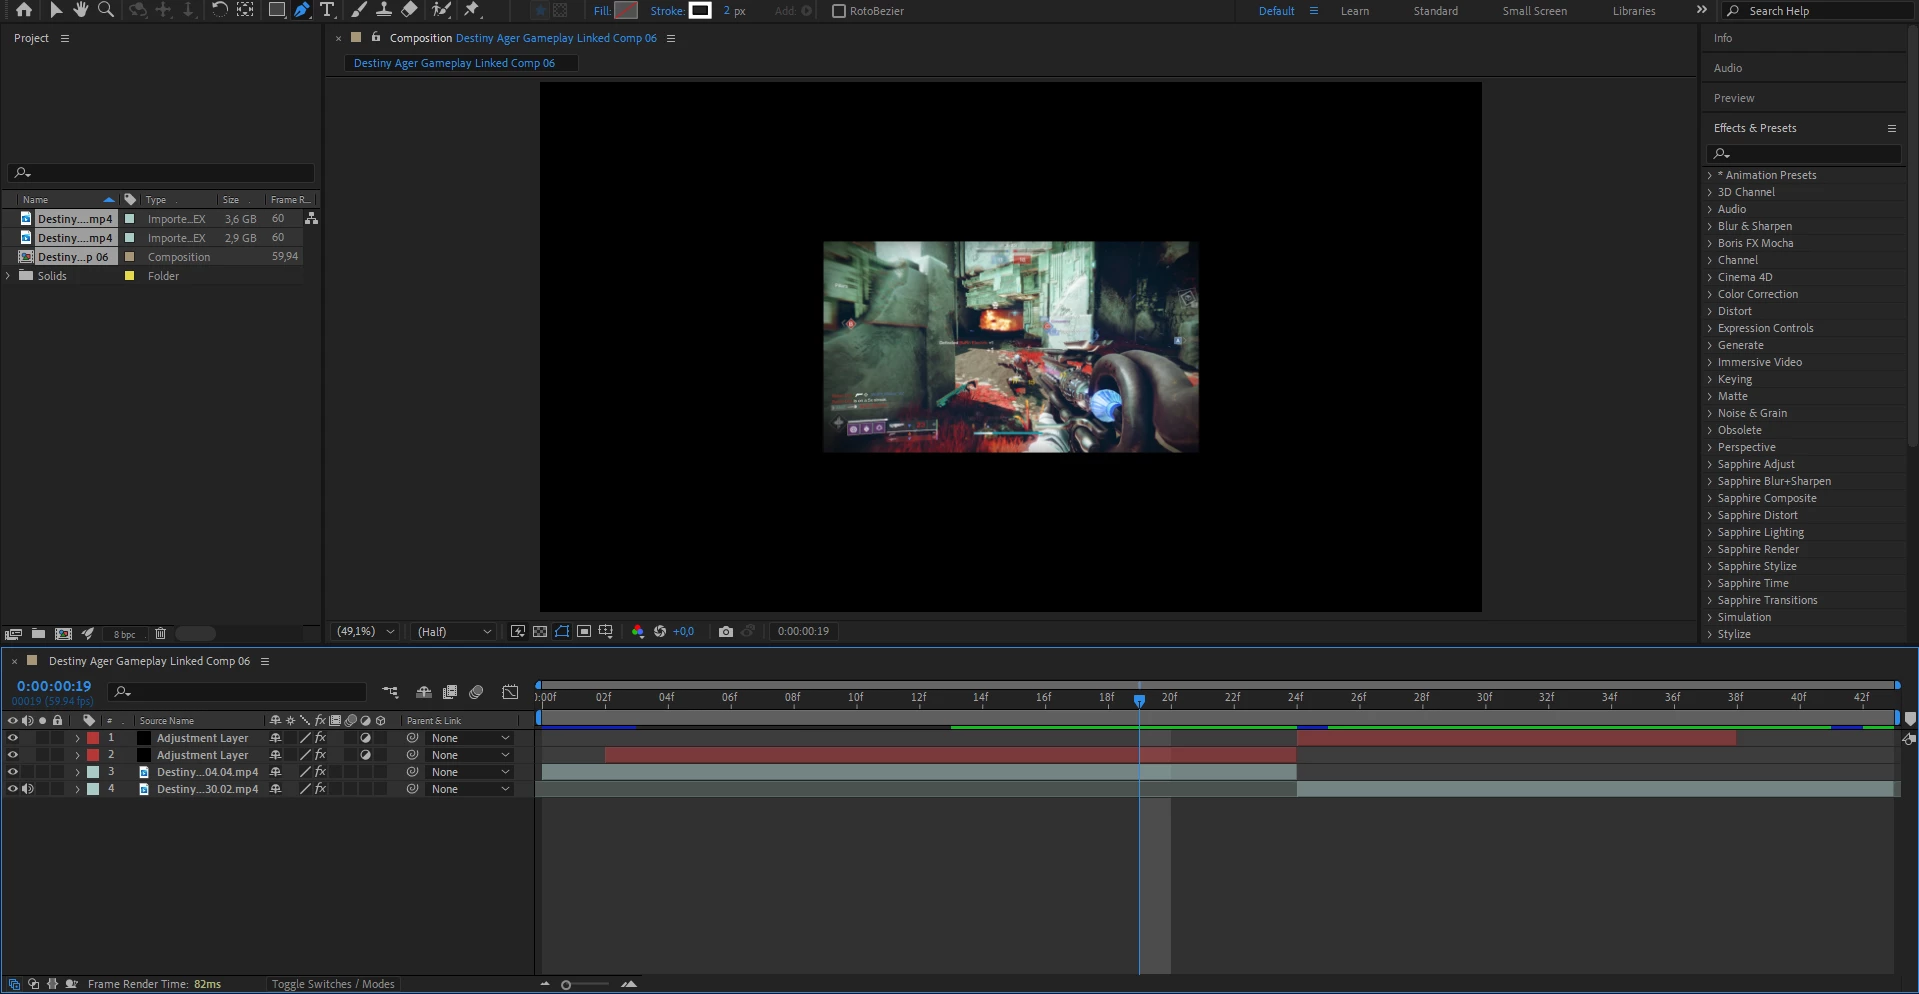Select the Rectangle shape tool
Screen dimensions: 1919x994
pyautogui.click(x=277, y=10)
